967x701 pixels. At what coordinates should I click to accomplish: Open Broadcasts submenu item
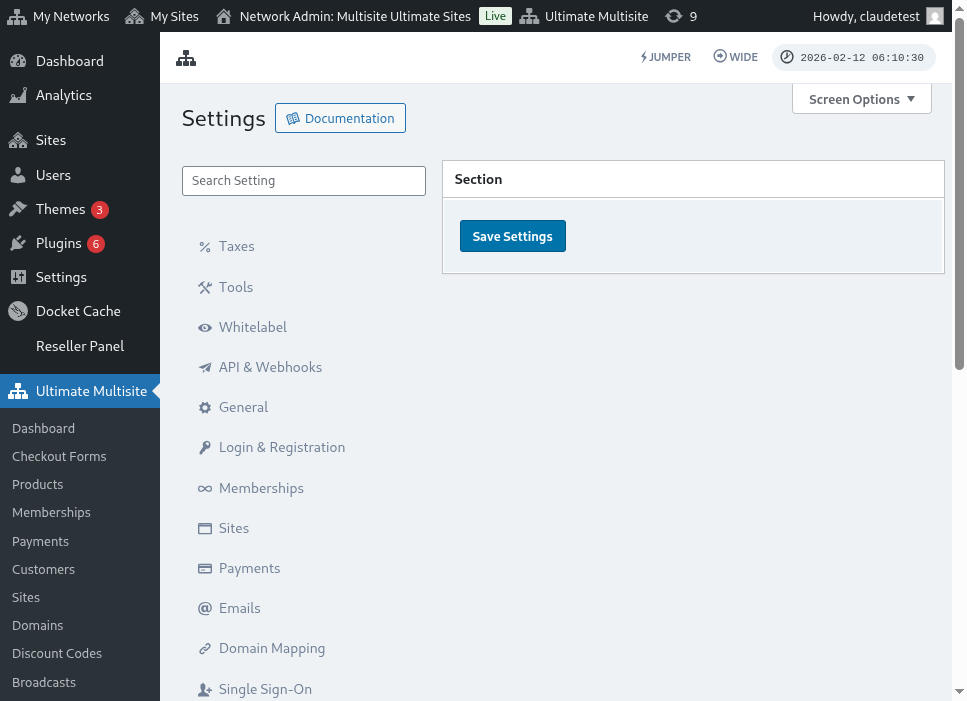click(x=44, y=682)
